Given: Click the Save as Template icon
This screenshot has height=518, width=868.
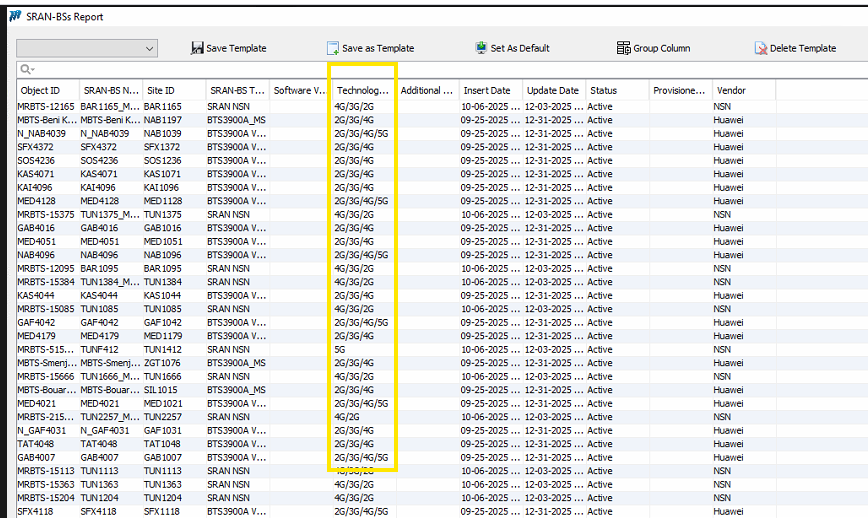Looking at the screenshot, I should point(333,48).
